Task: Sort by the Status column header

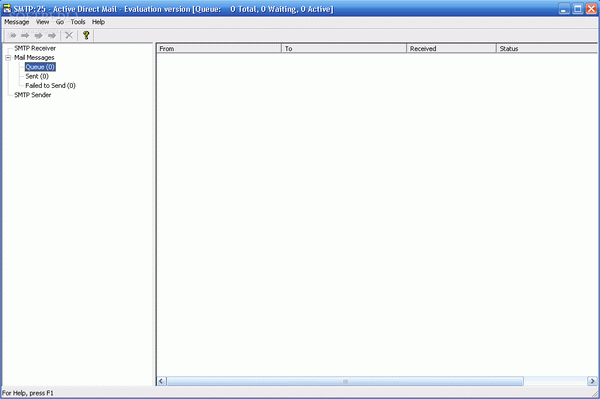Action: pos(547,49)
